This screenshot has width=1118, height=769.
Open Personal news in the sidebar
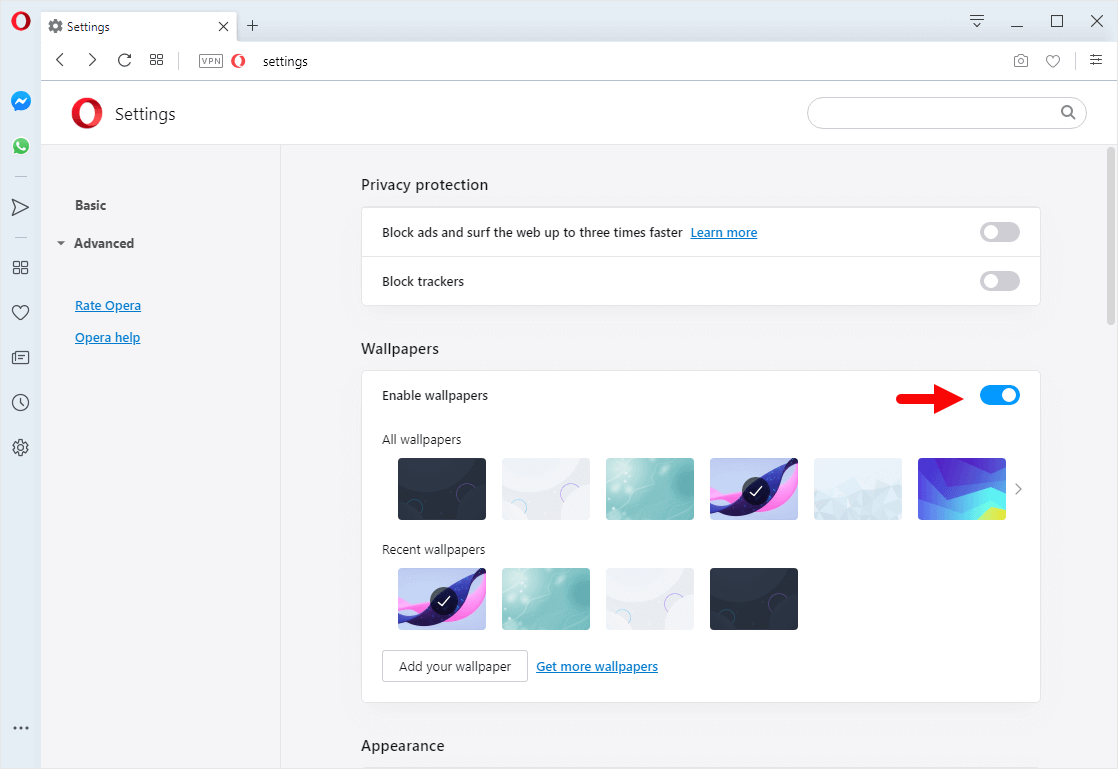(x=21, y=357)
